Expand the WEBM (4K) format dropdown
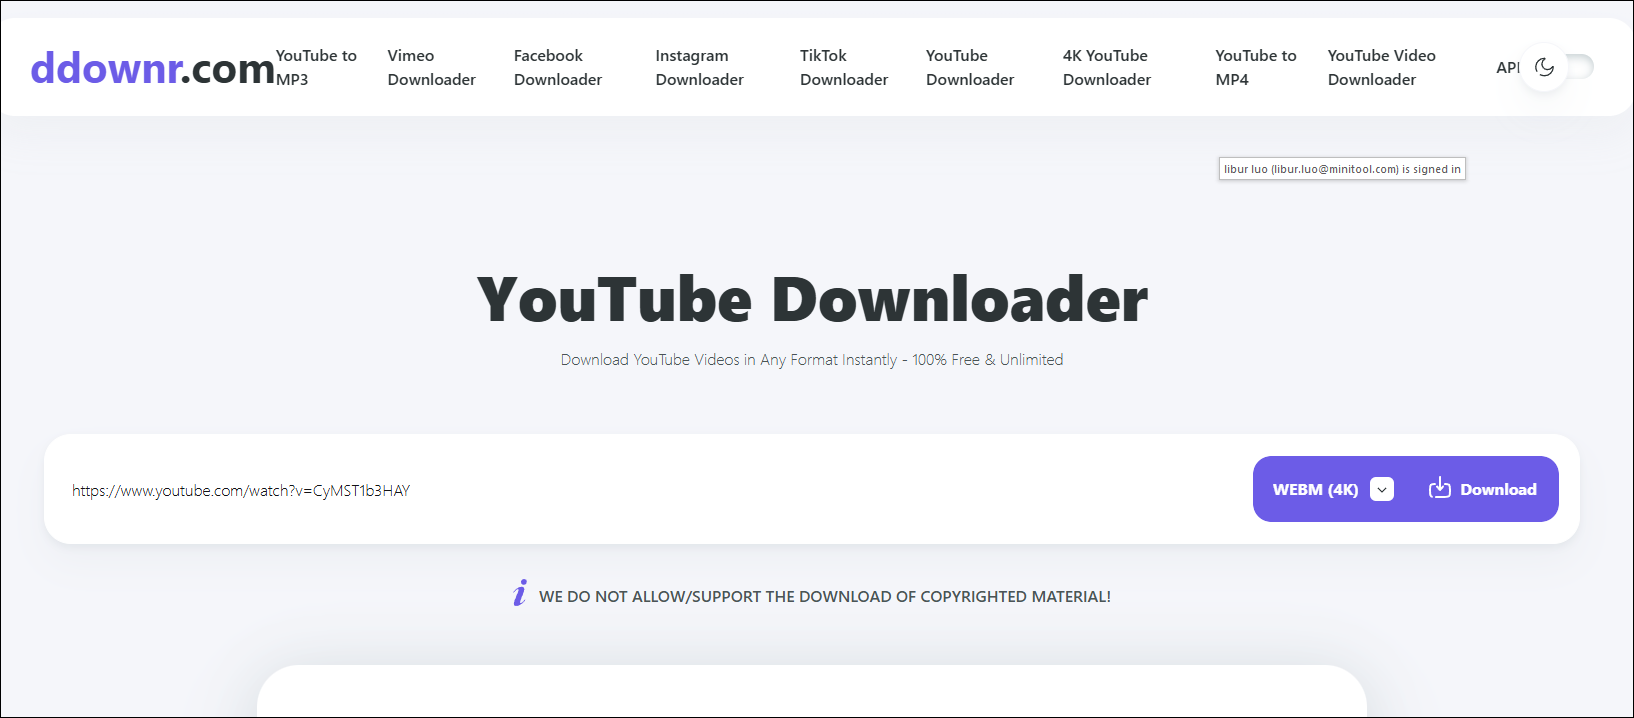Image resolution: width=1634 pixels, height=718 pixels. [1333, 489]
